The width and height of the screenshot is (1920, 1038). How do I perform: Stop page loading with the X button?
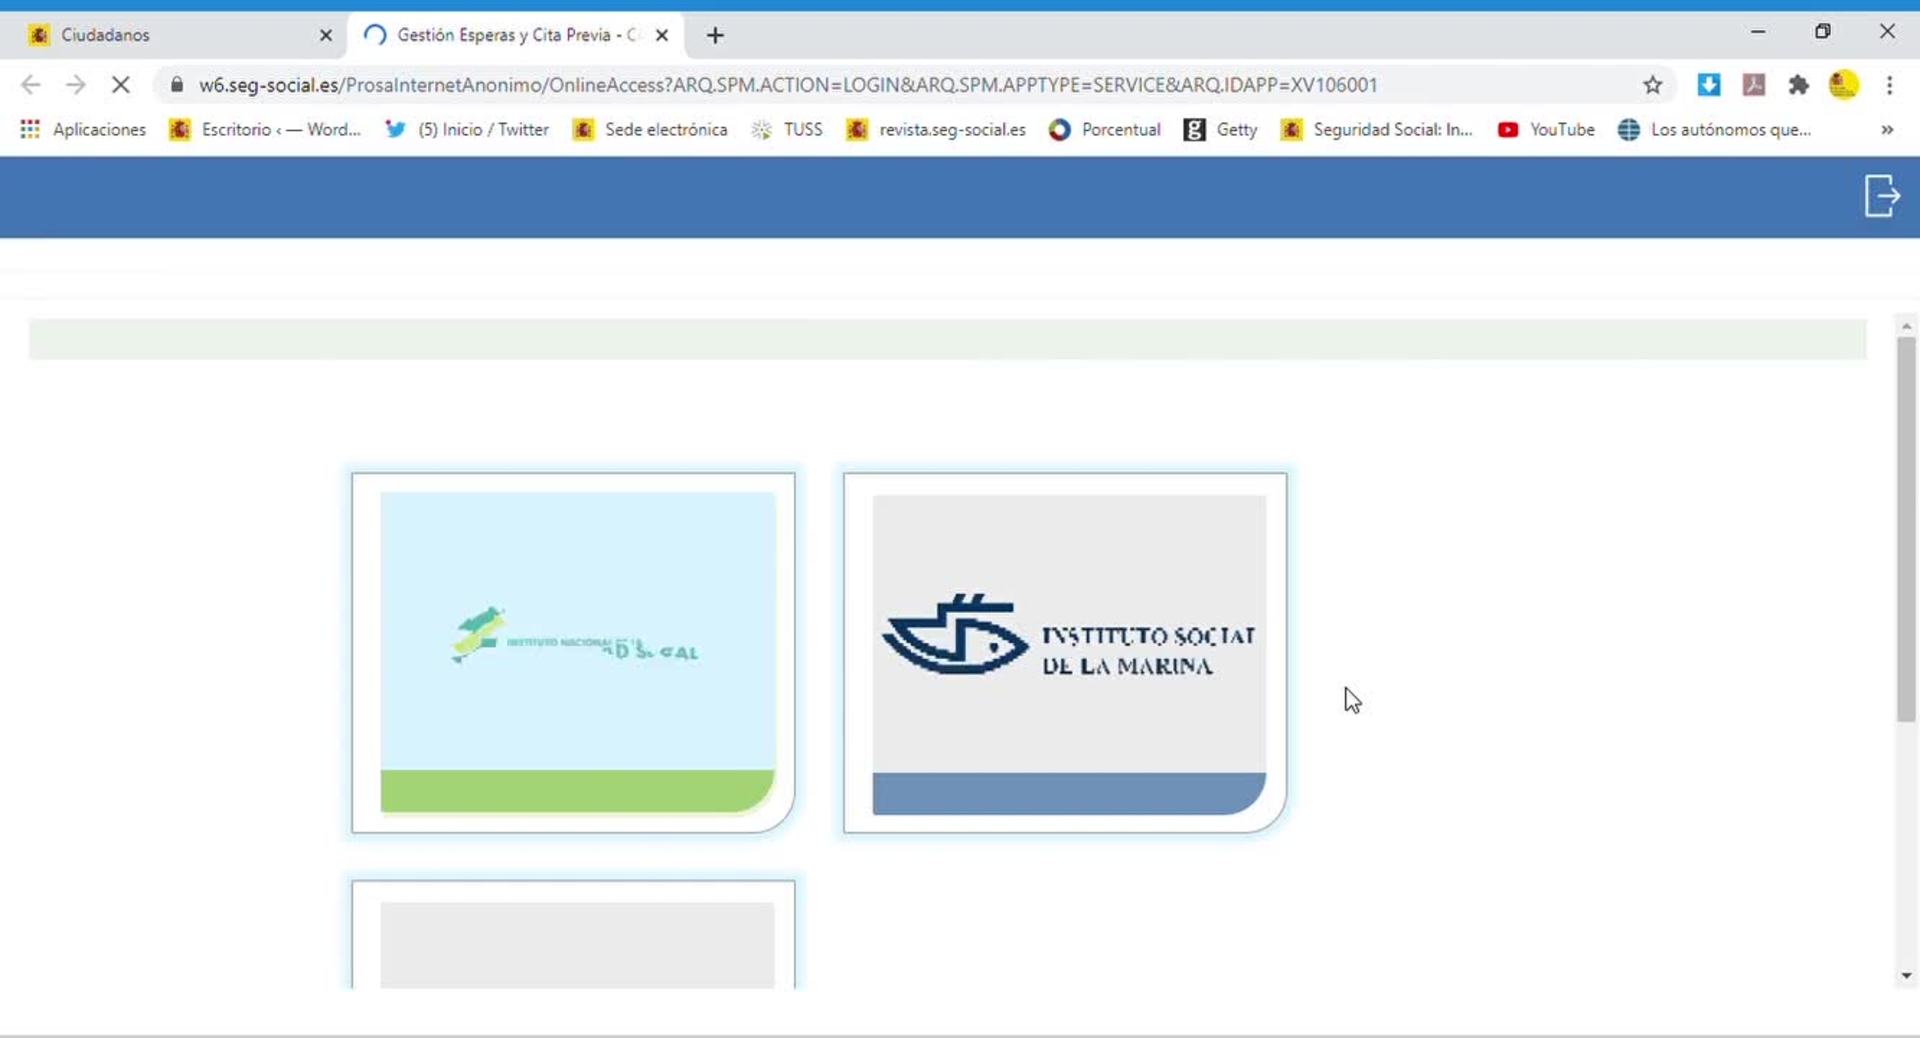pos(121,85)
